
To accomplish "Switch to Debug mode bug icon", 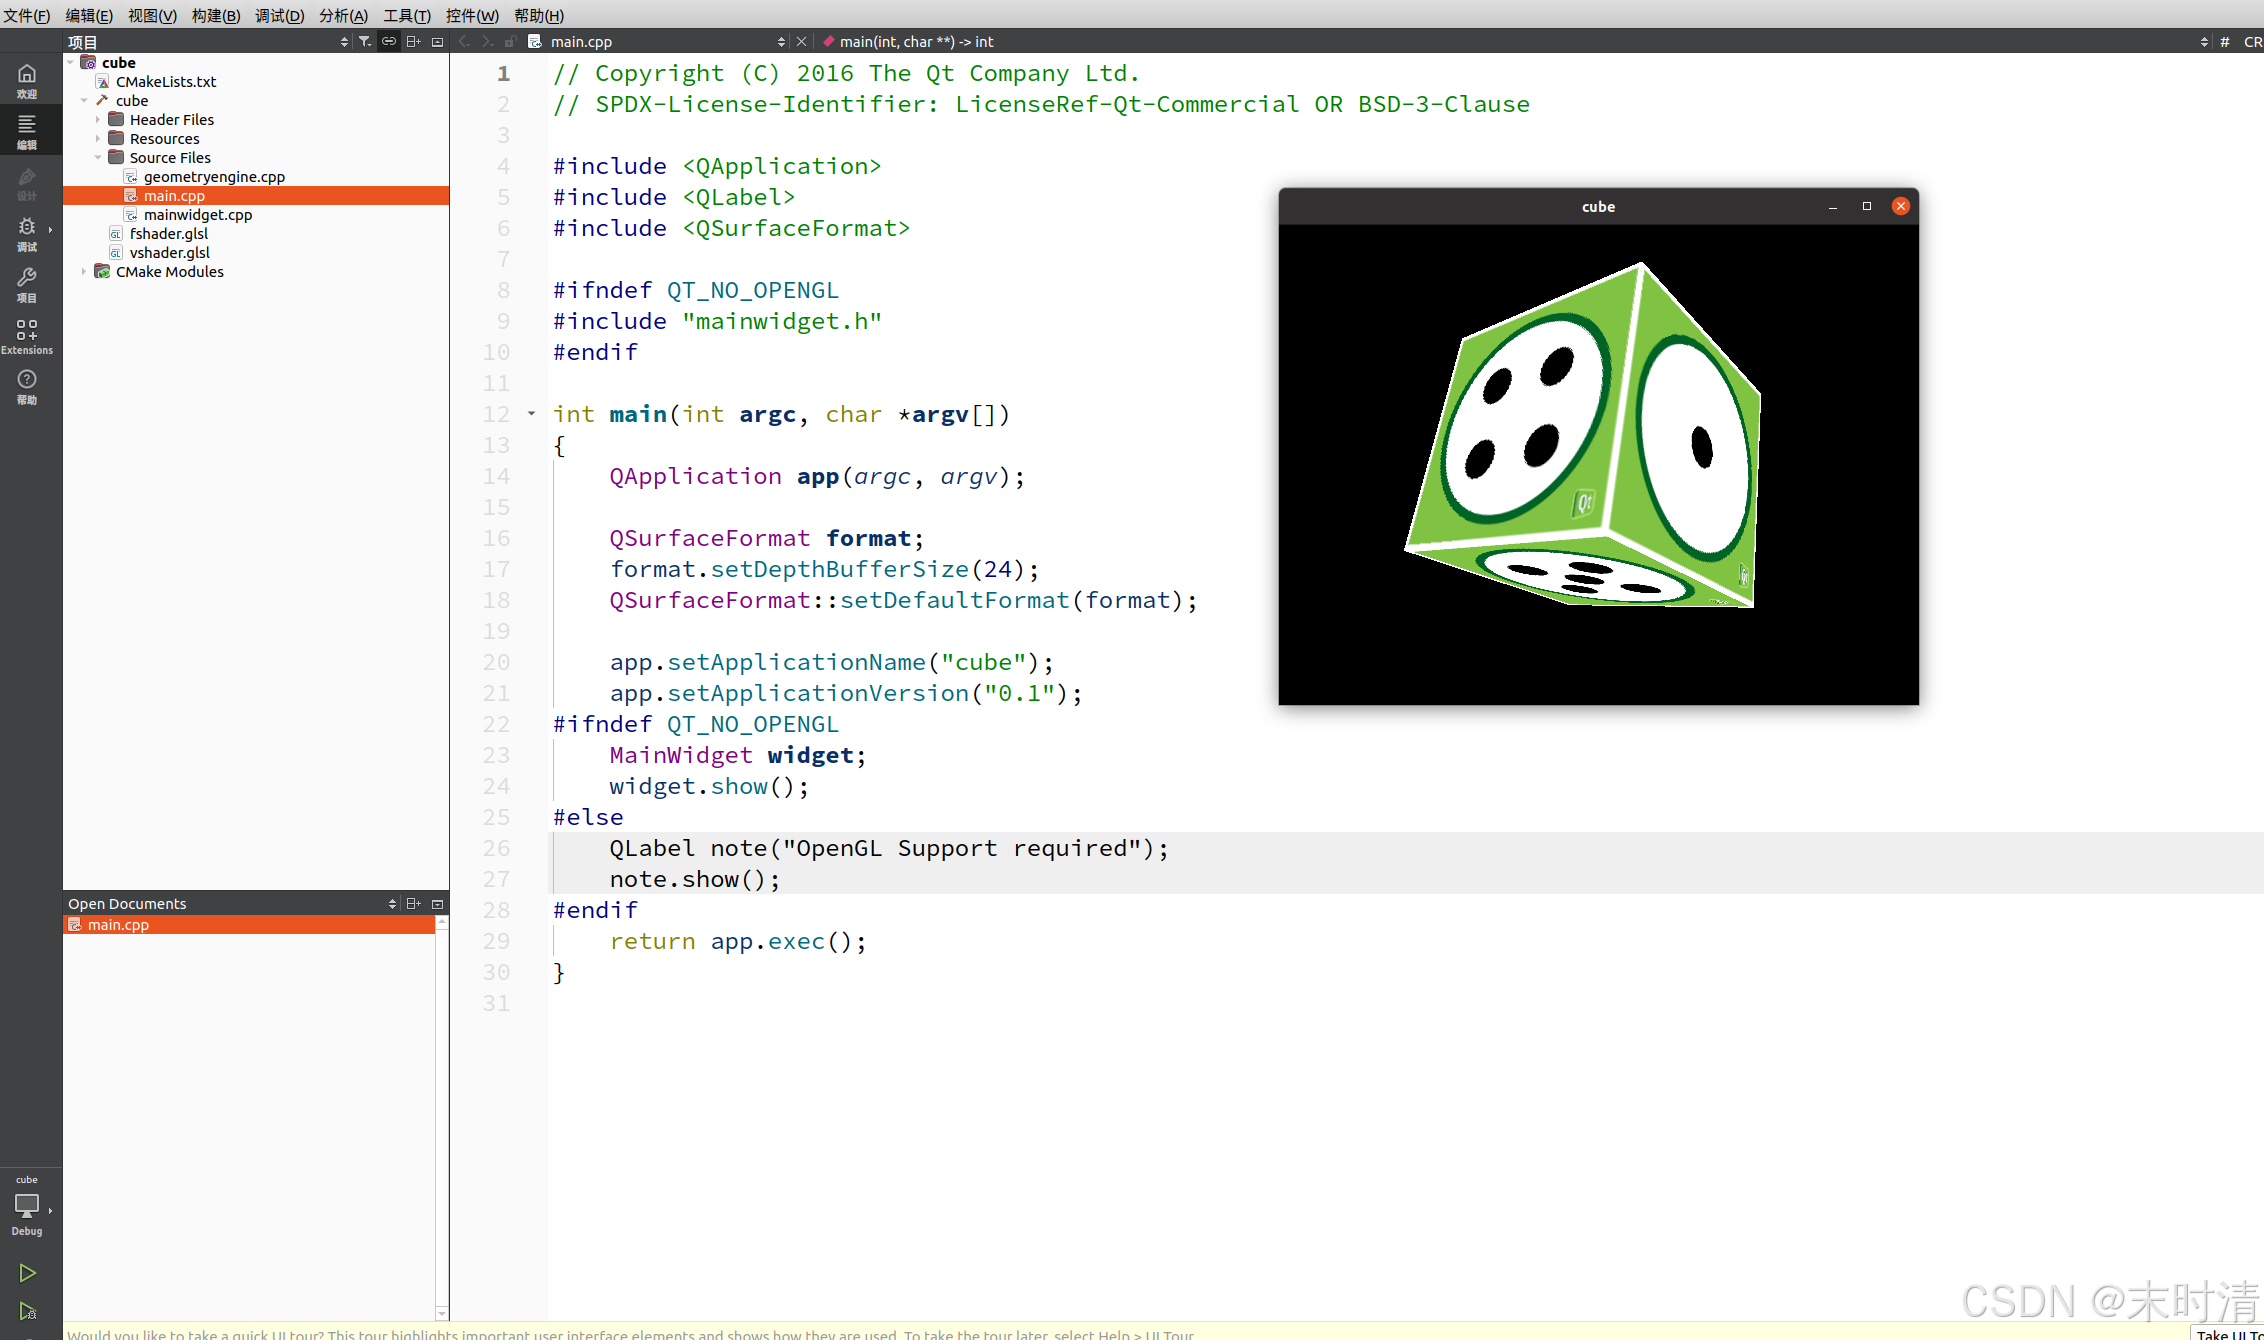I will click(x=27, y=234).
